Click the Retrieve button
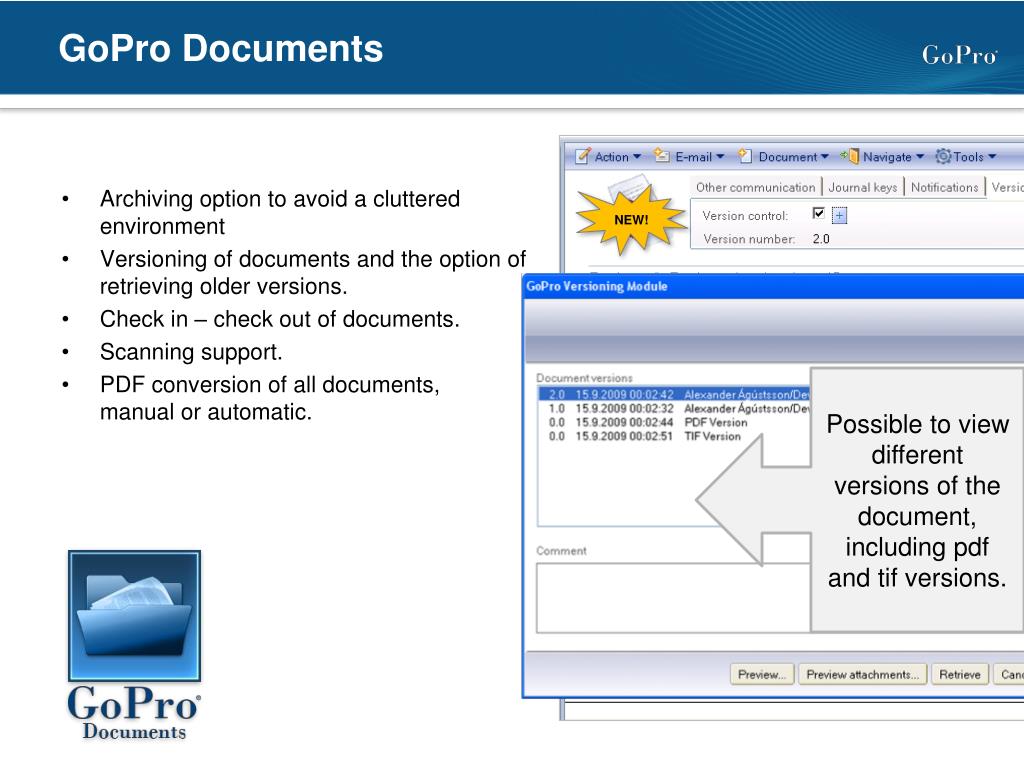Image resolution: width=1024 pixels, height=768 pixels. [959, 675]
